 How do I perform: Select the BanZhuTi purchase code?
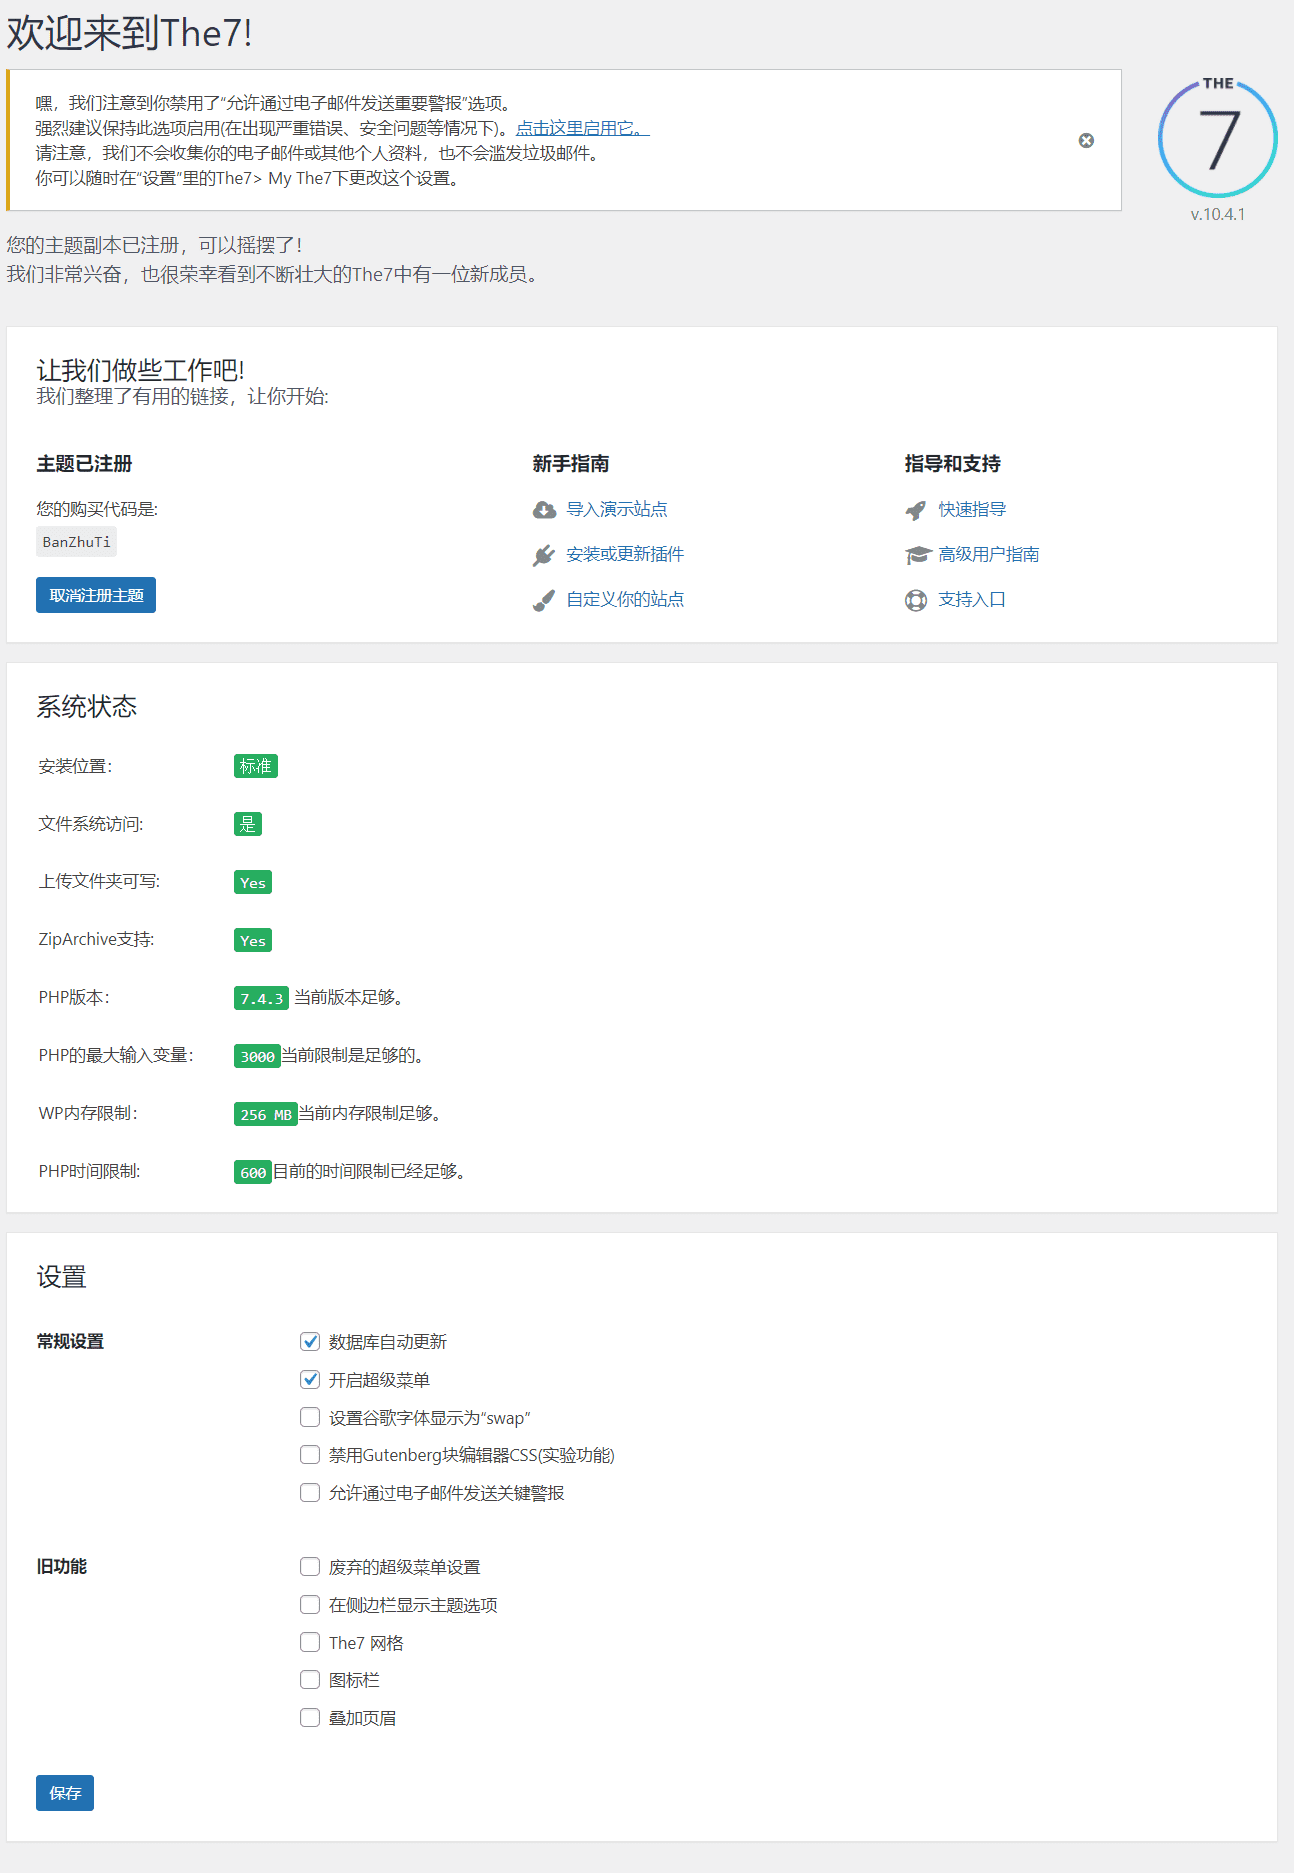point(77,542)
